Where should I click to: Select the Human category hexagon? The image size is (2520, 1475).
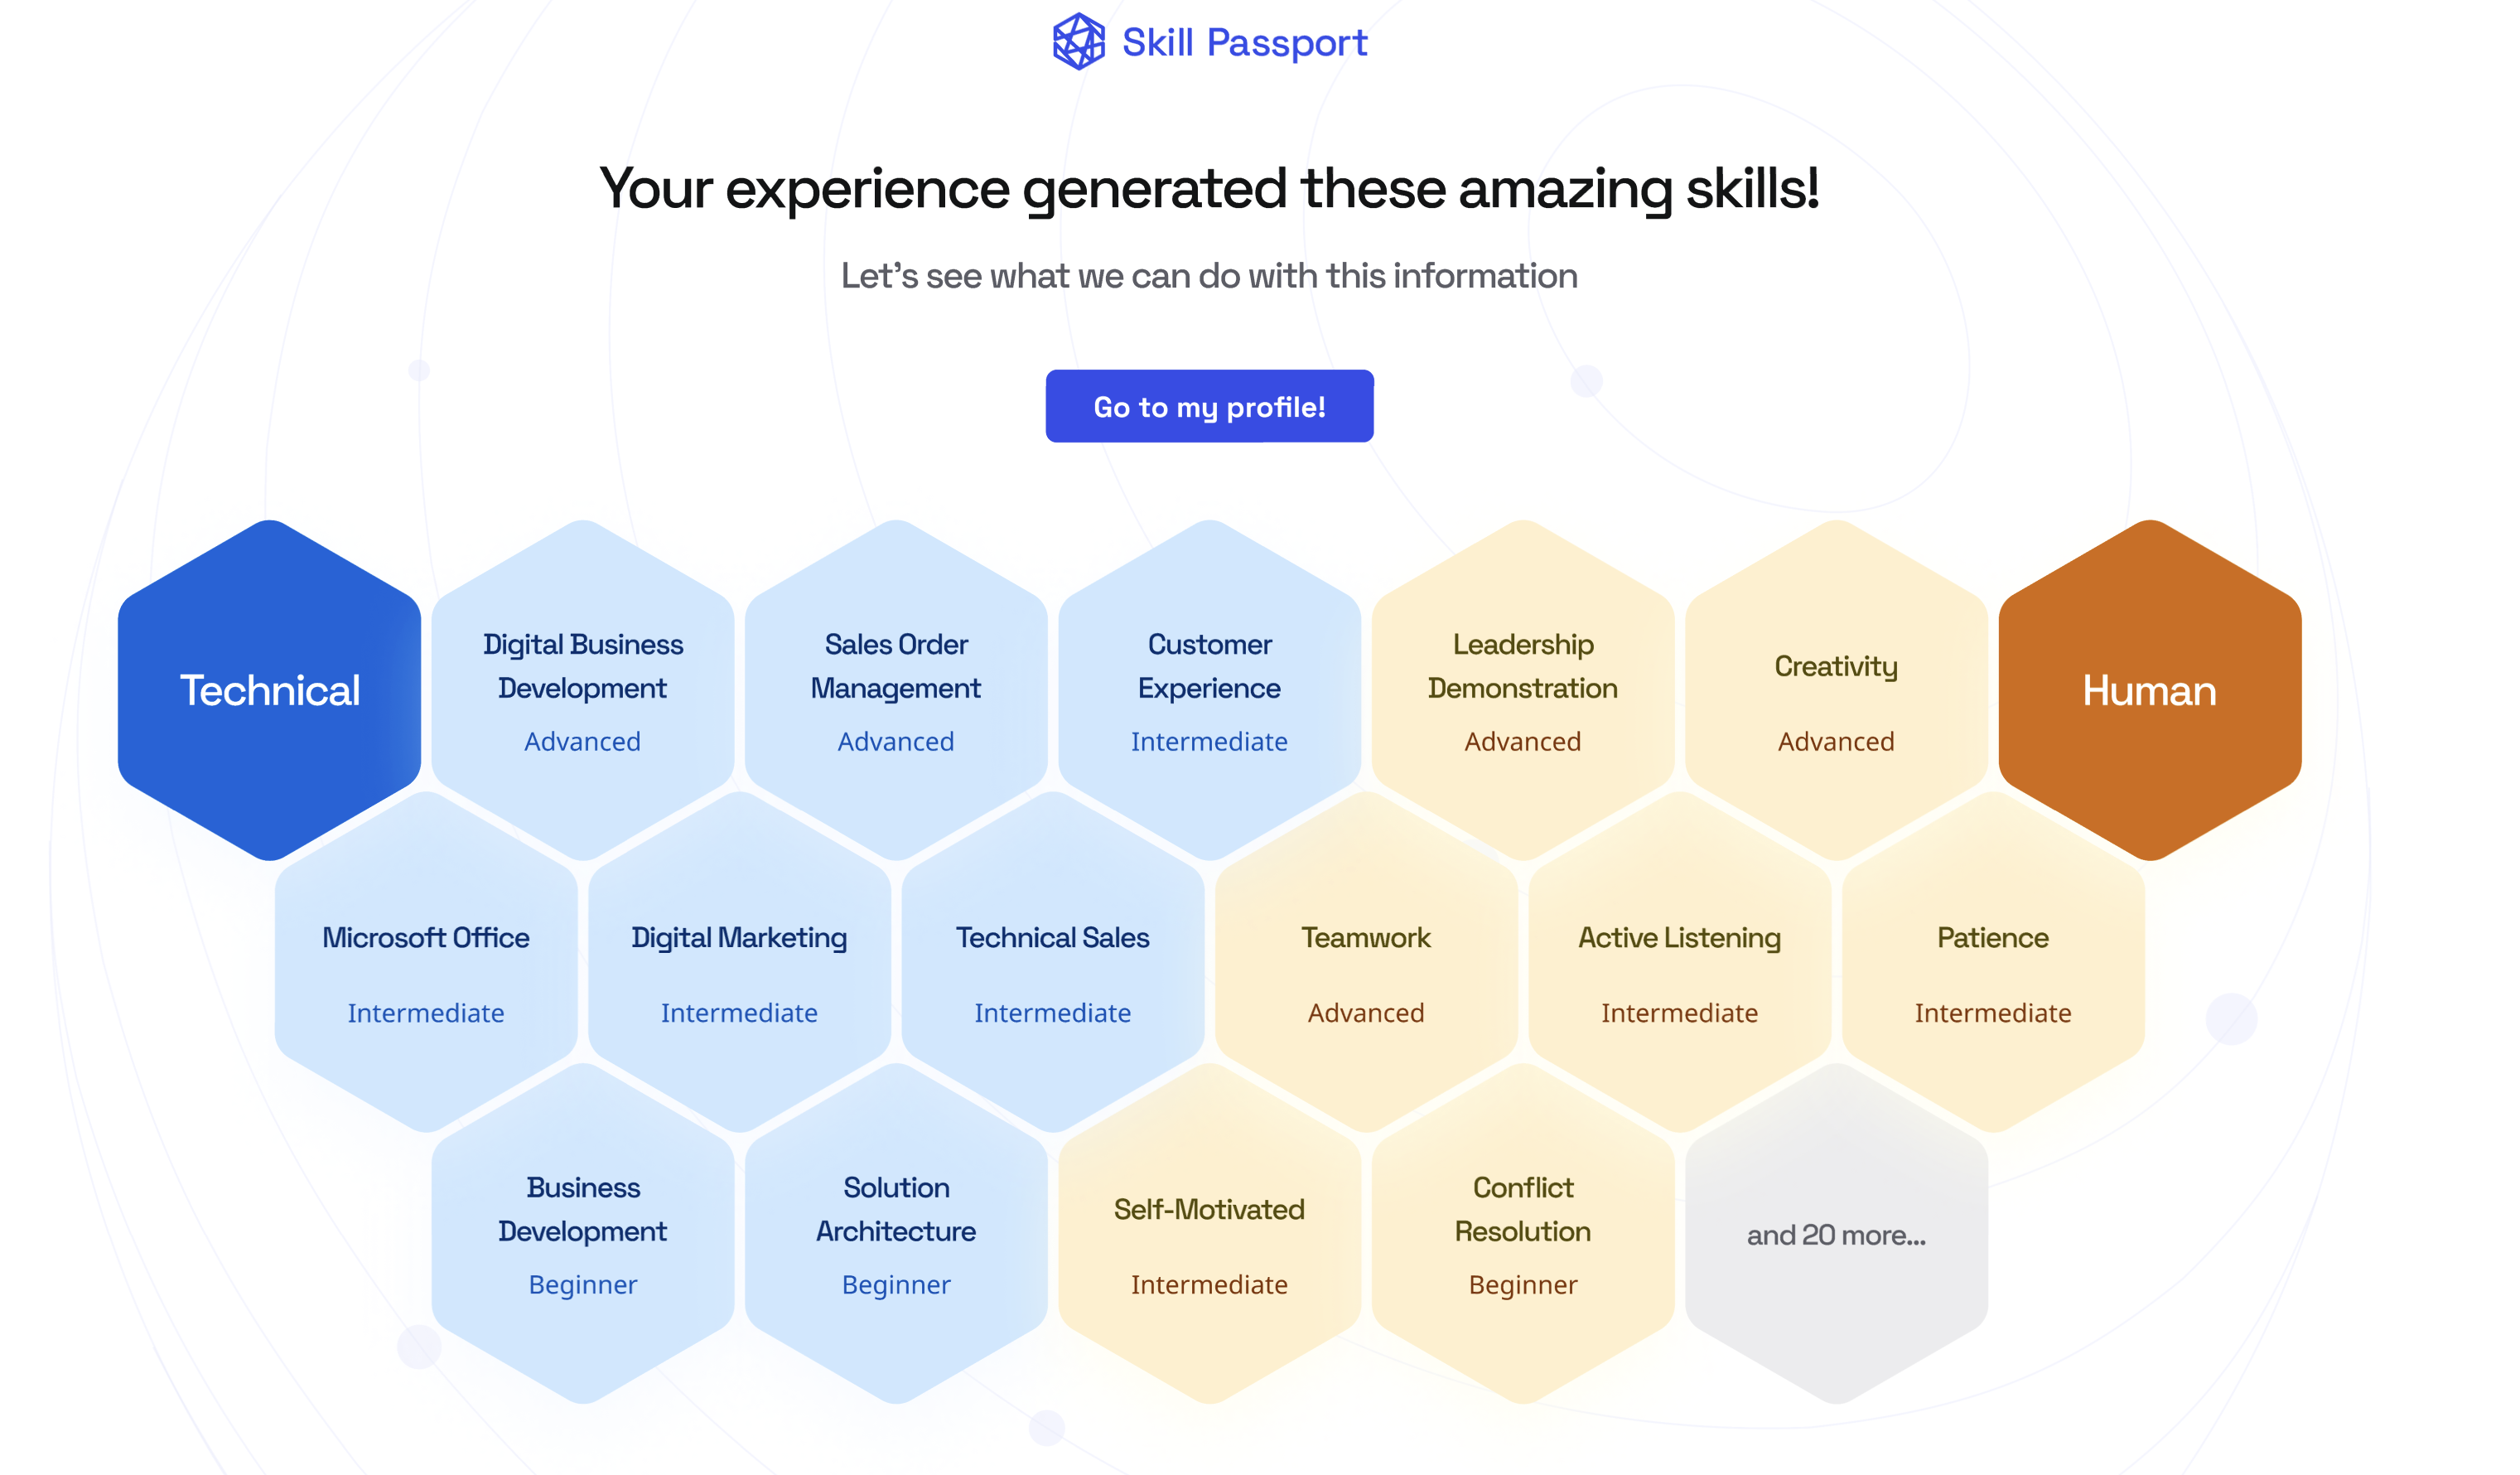point(2149,690)
